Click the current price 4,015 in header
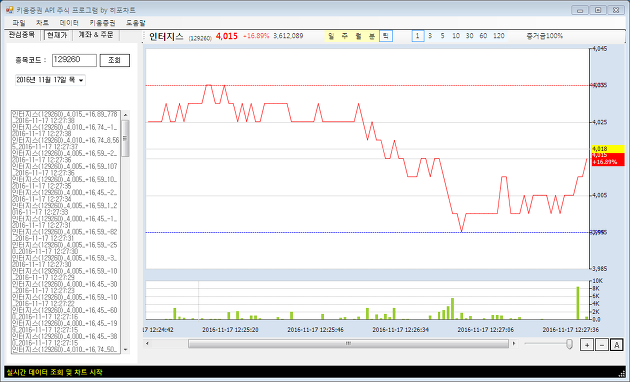Viewport: 630px width, 382px height. click(x=227, y=36)
